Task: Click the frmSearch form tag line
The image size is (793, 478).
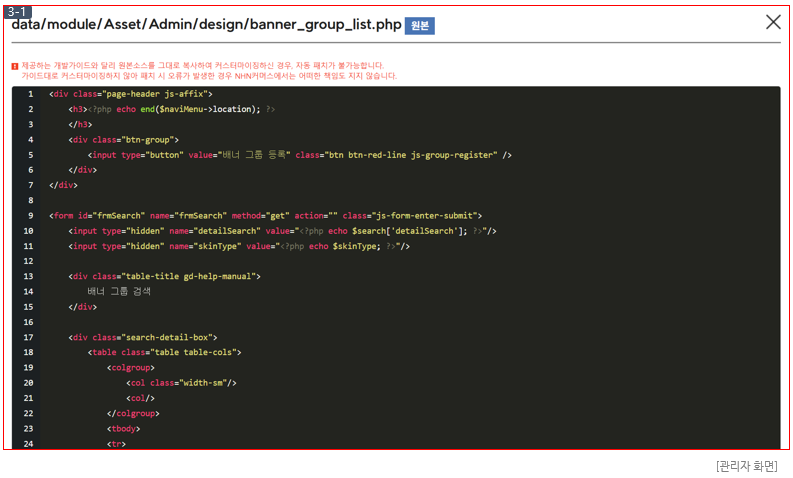Action: tap(266, 215)
